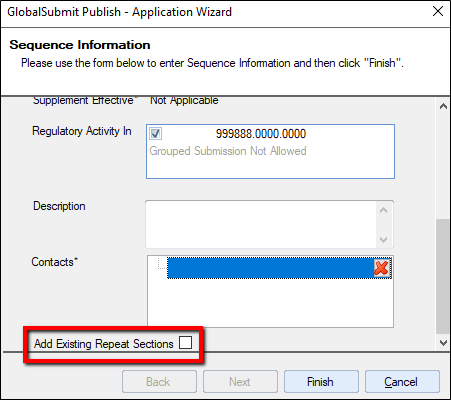The image size is (451, 400).
Task: Click the 'Contacts*' label
Action: [55, 262]
